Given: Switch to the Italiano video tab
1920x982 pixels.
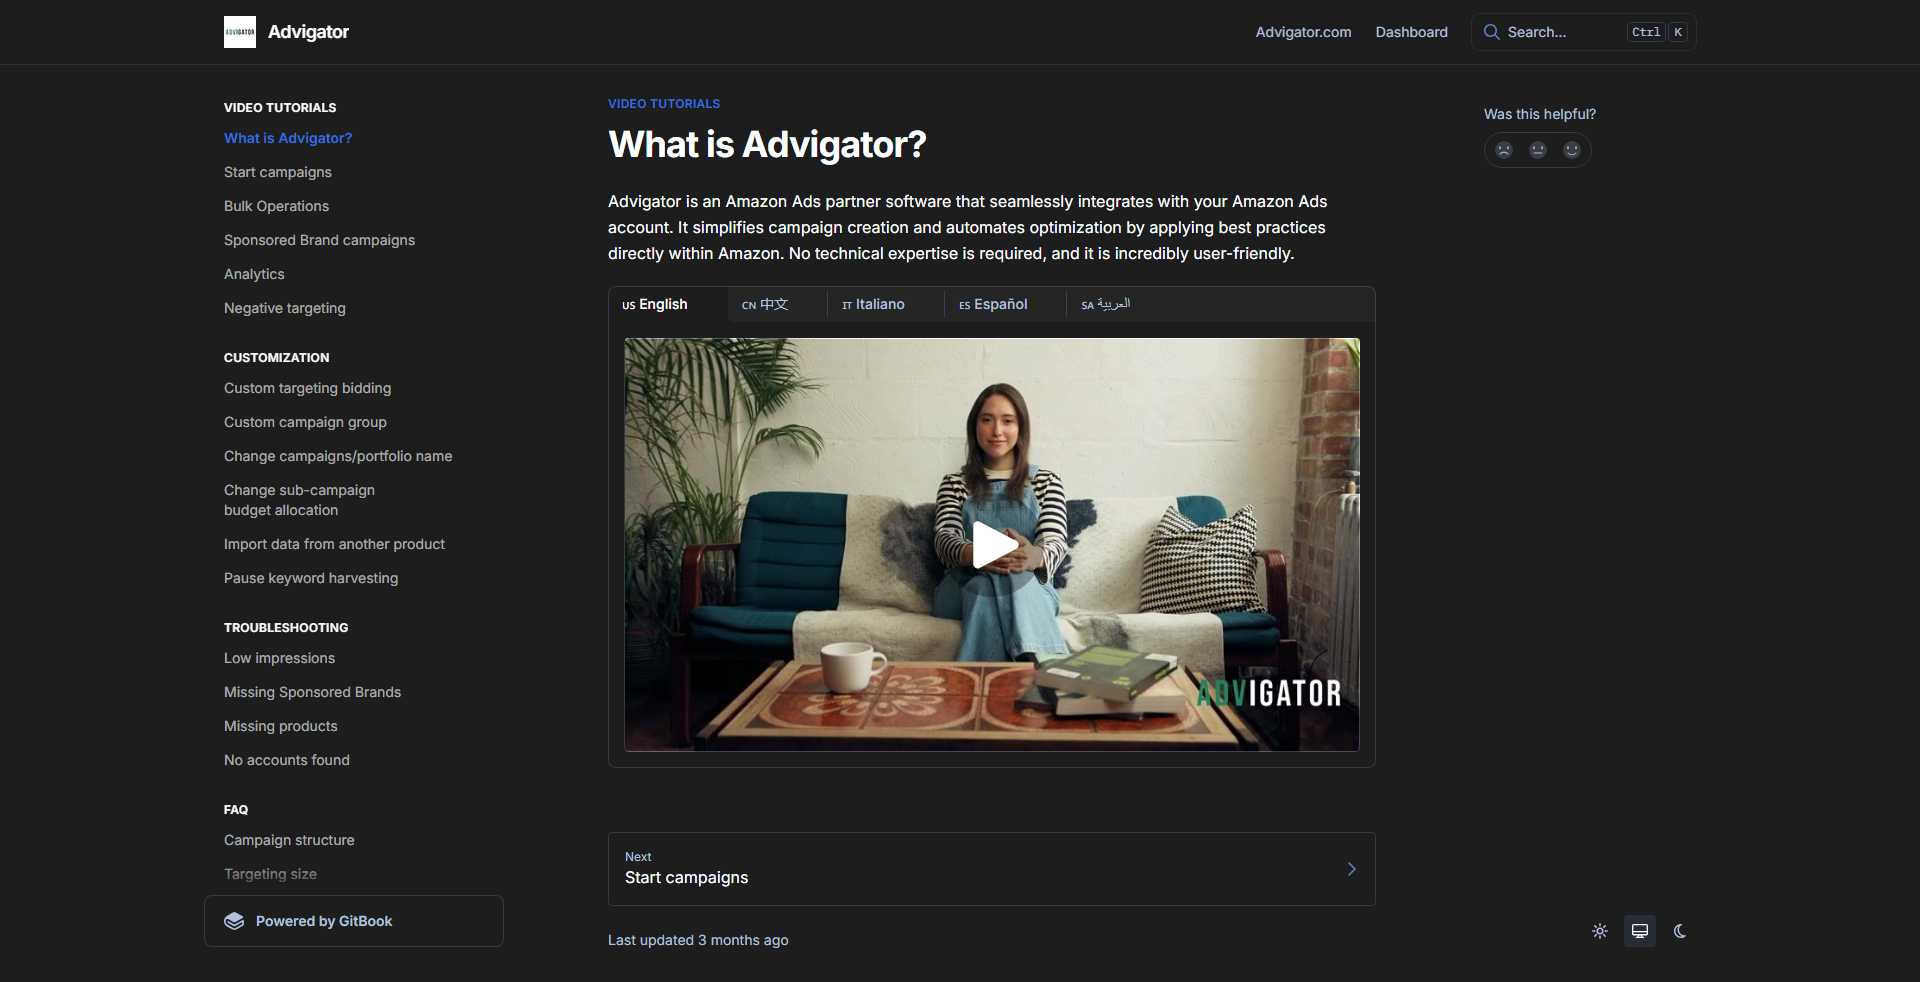Looking at the screenshot, I should click(x=873, y=304).
